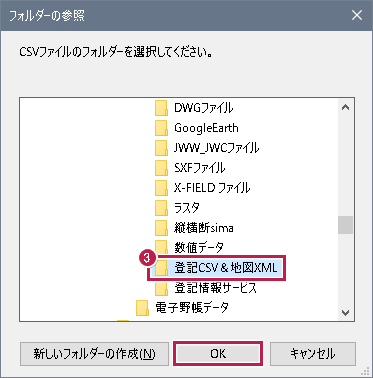373x378 pixels.
Task: Click the X-FIELD ファイル folder icon
Action: click(x=161, y=188)
